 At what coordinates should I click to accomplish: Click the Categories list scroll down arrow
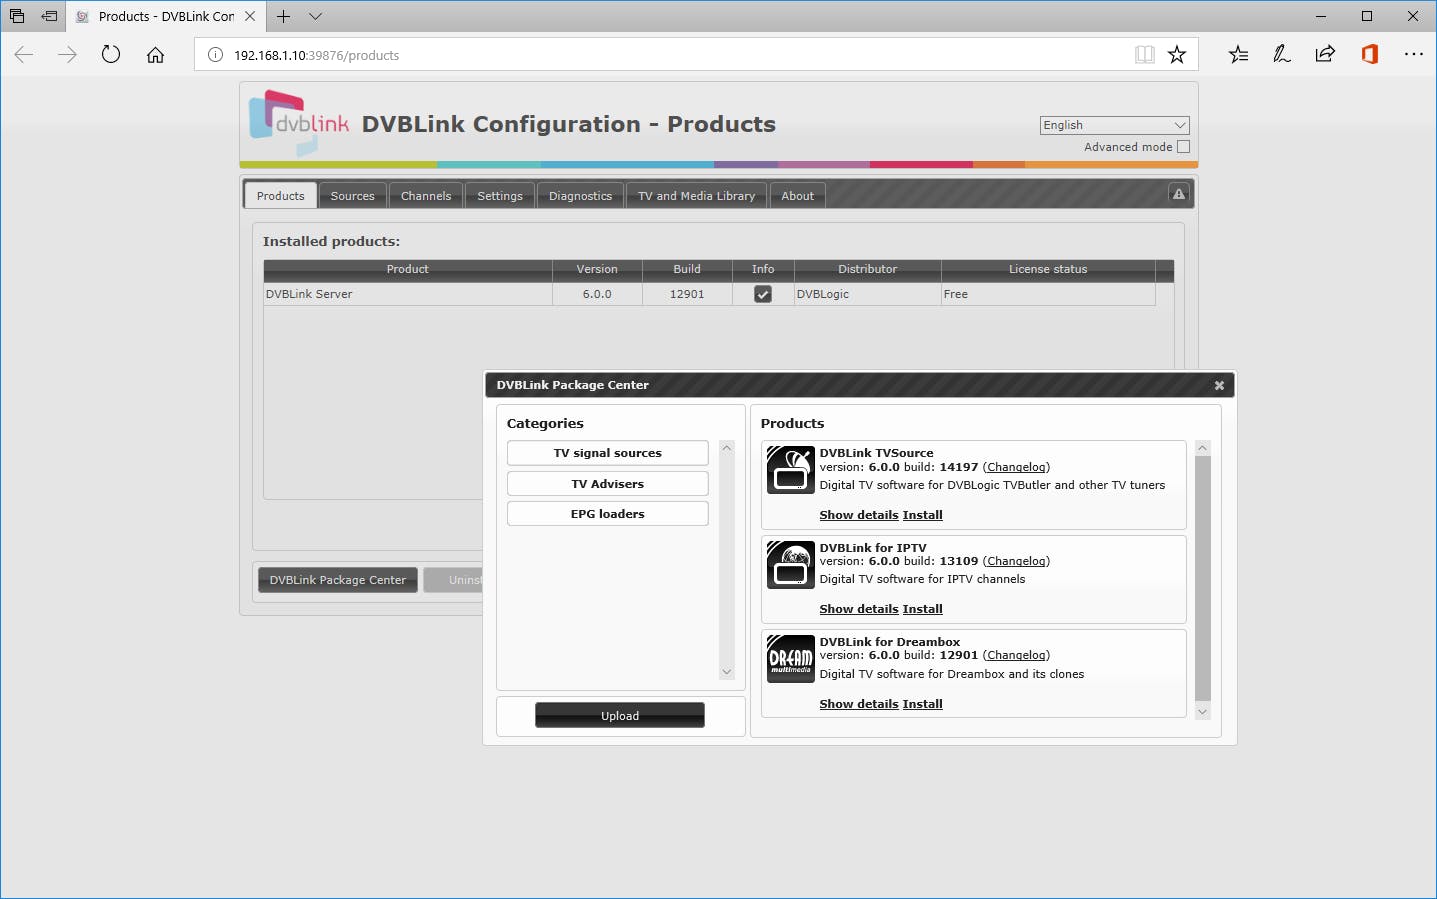727,672
